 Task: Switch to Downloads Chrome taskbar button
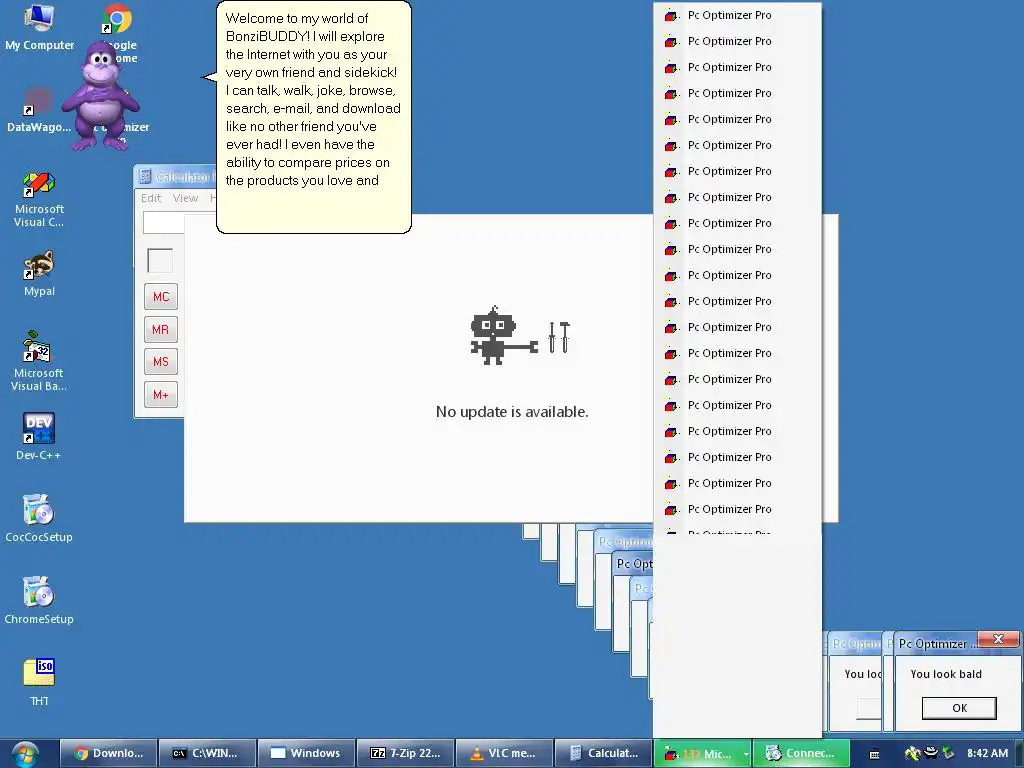(108, 754)
